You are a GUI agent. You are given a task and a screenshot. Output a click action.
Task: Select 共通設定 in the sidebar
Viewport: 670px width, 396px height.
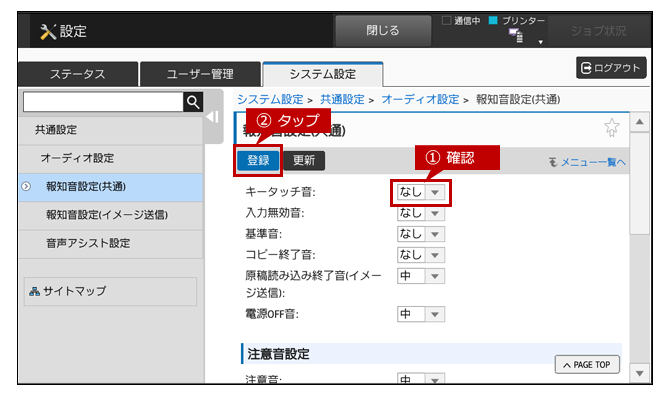click(x=111, y=130)
